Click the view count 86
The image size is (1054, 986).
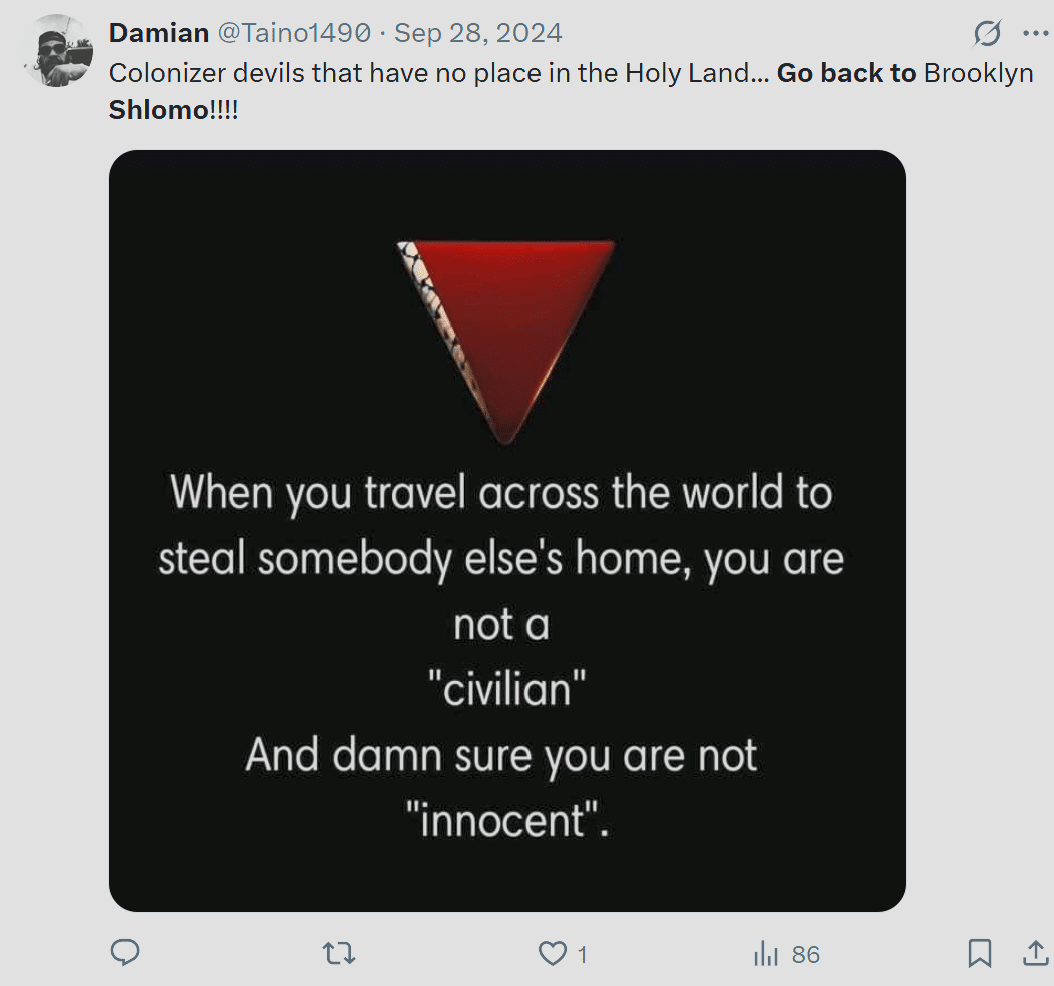click(805, 955)
